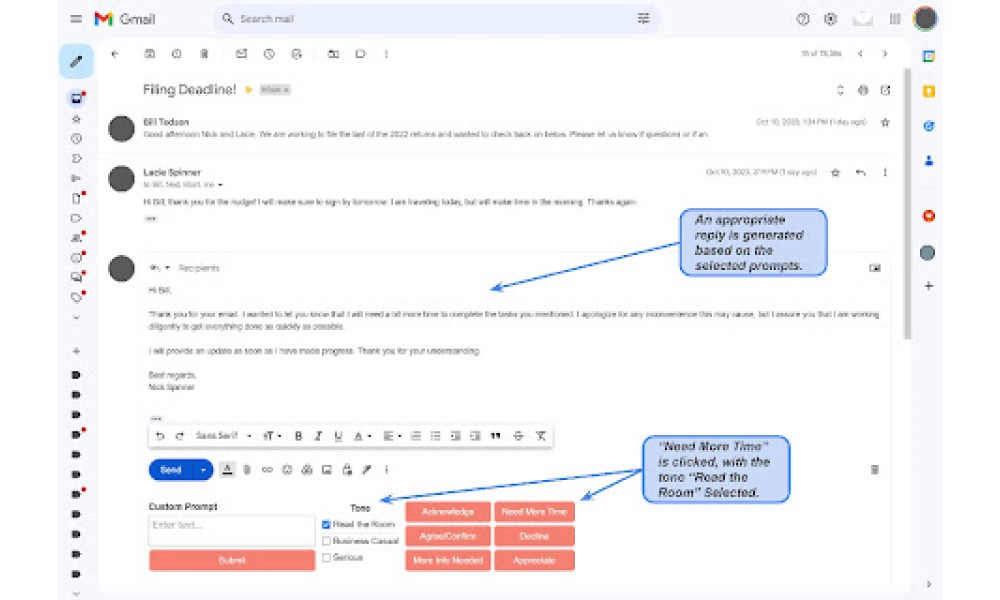Report this conversation as spam
This screenshot has width=1000, height=600.
tap(177, 54)
